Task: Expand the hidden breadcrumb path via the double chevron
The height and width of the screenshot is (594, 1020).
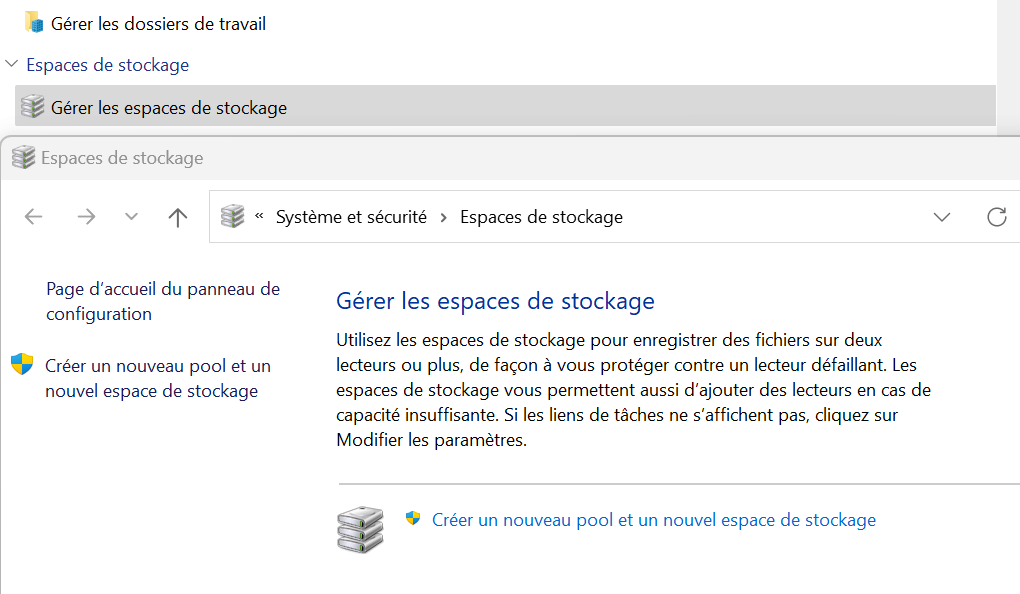Action: coord(260,216)
